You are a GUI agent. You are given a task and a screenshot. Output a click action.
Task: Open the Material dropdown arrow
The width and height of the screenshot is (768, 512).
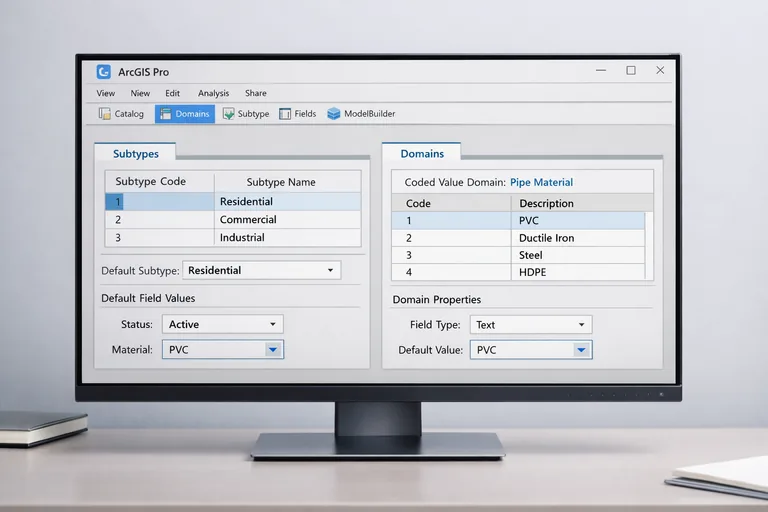point(272,350)
